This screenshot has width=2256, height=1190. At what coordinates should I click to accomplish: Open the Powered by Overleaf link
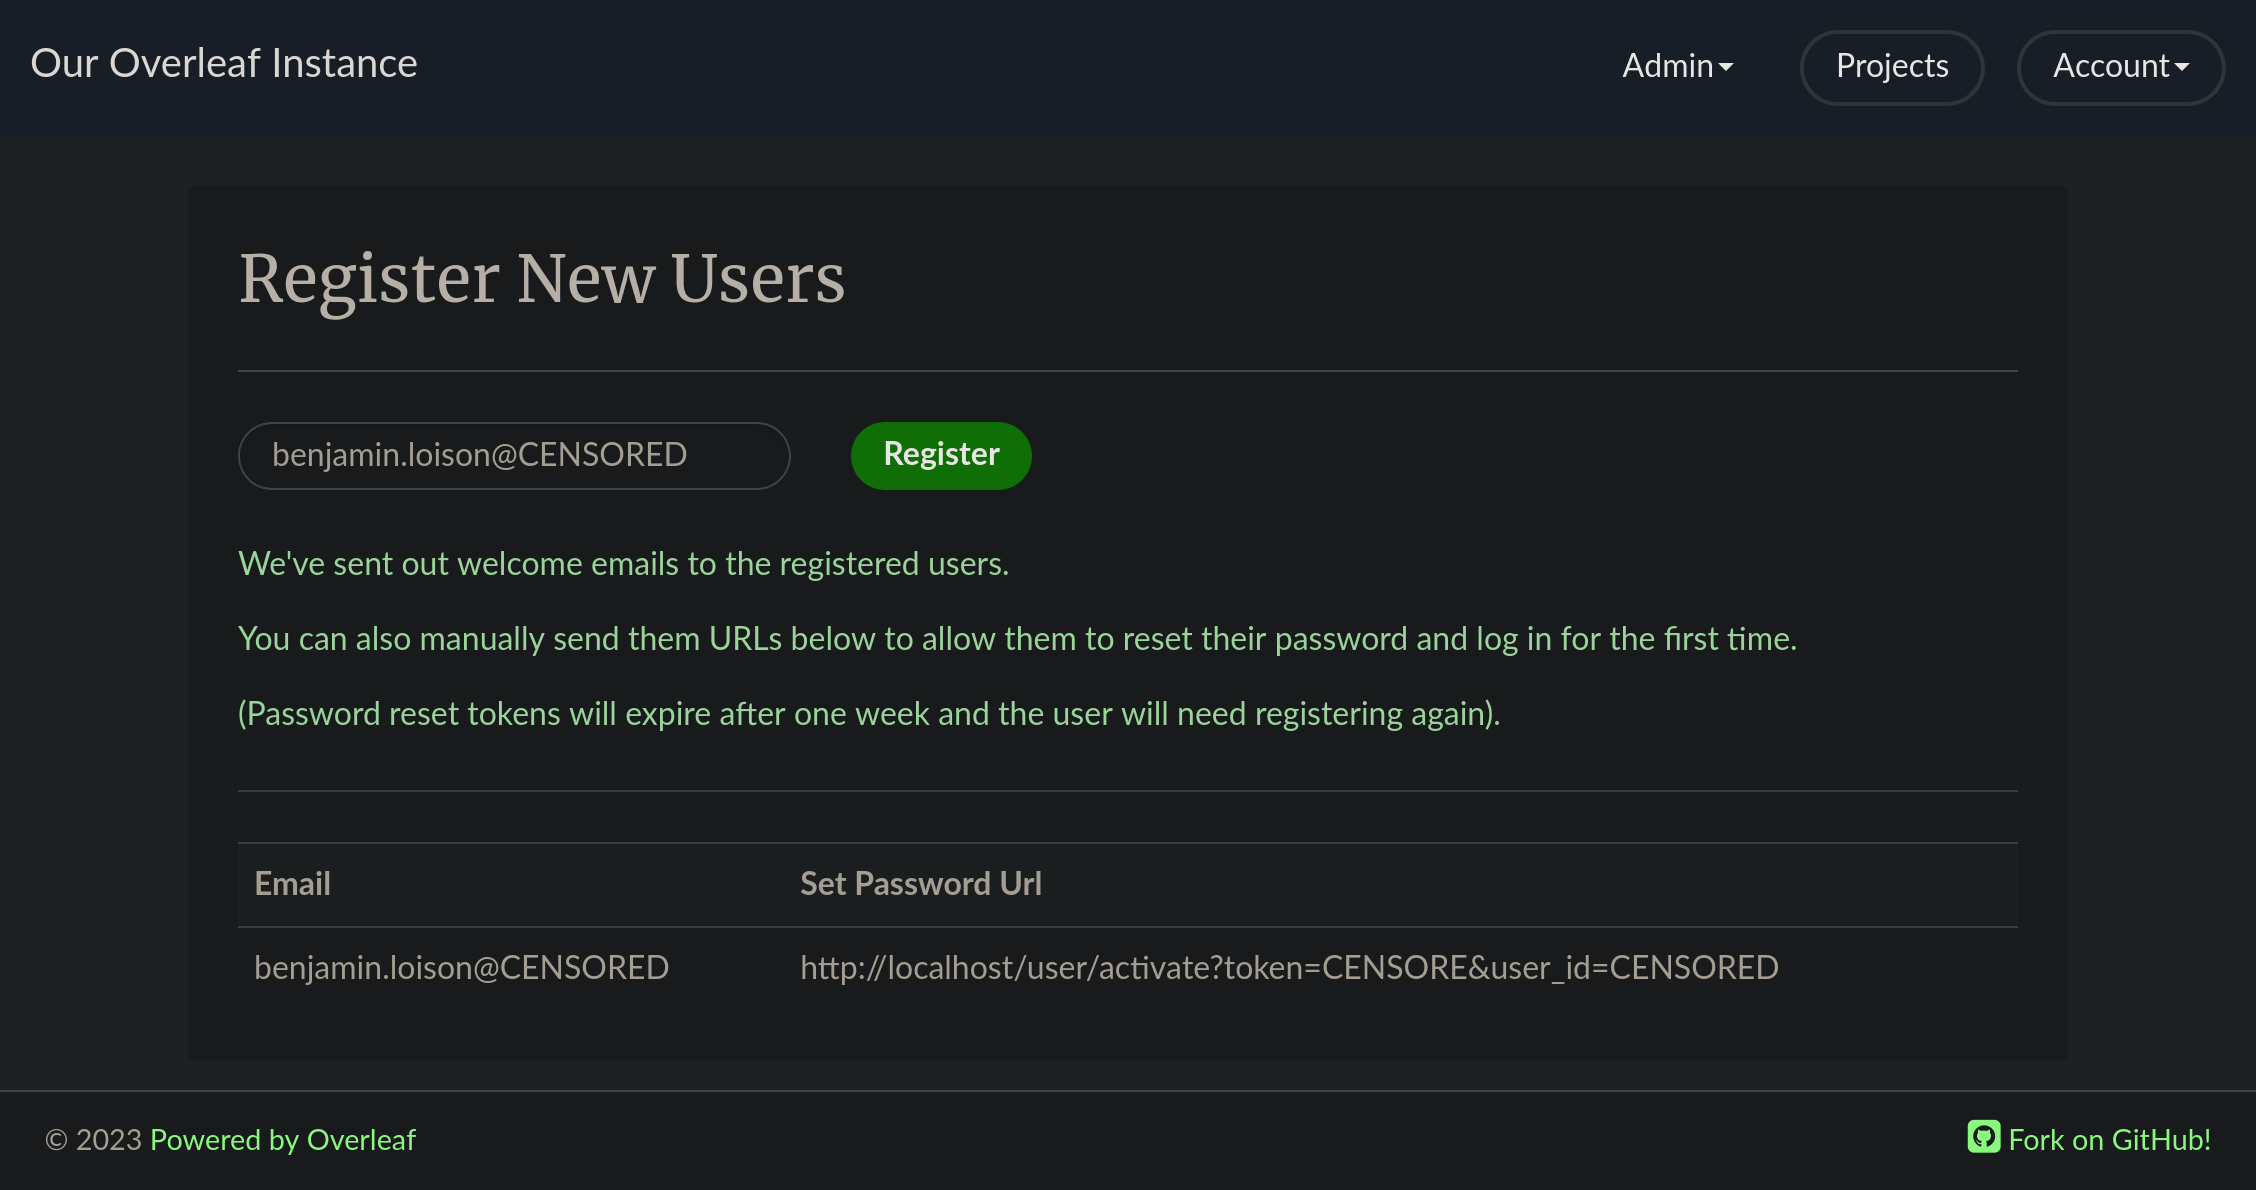point(283,1140)
